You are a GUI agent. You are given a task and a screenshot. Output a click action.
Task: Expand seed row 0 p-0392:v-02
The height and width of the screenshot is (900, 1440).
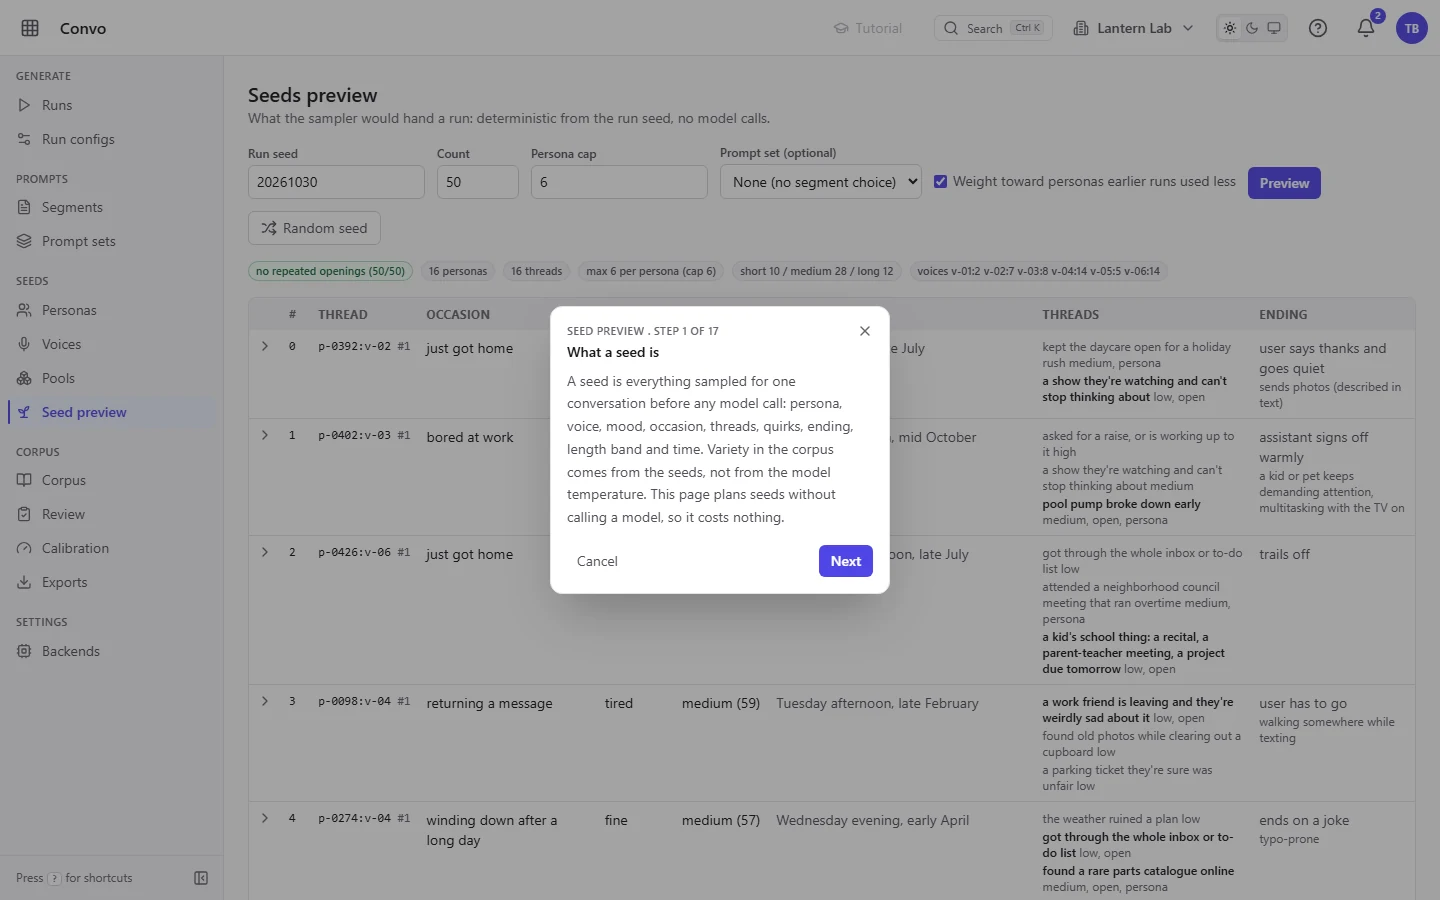[x=265, y=346]
